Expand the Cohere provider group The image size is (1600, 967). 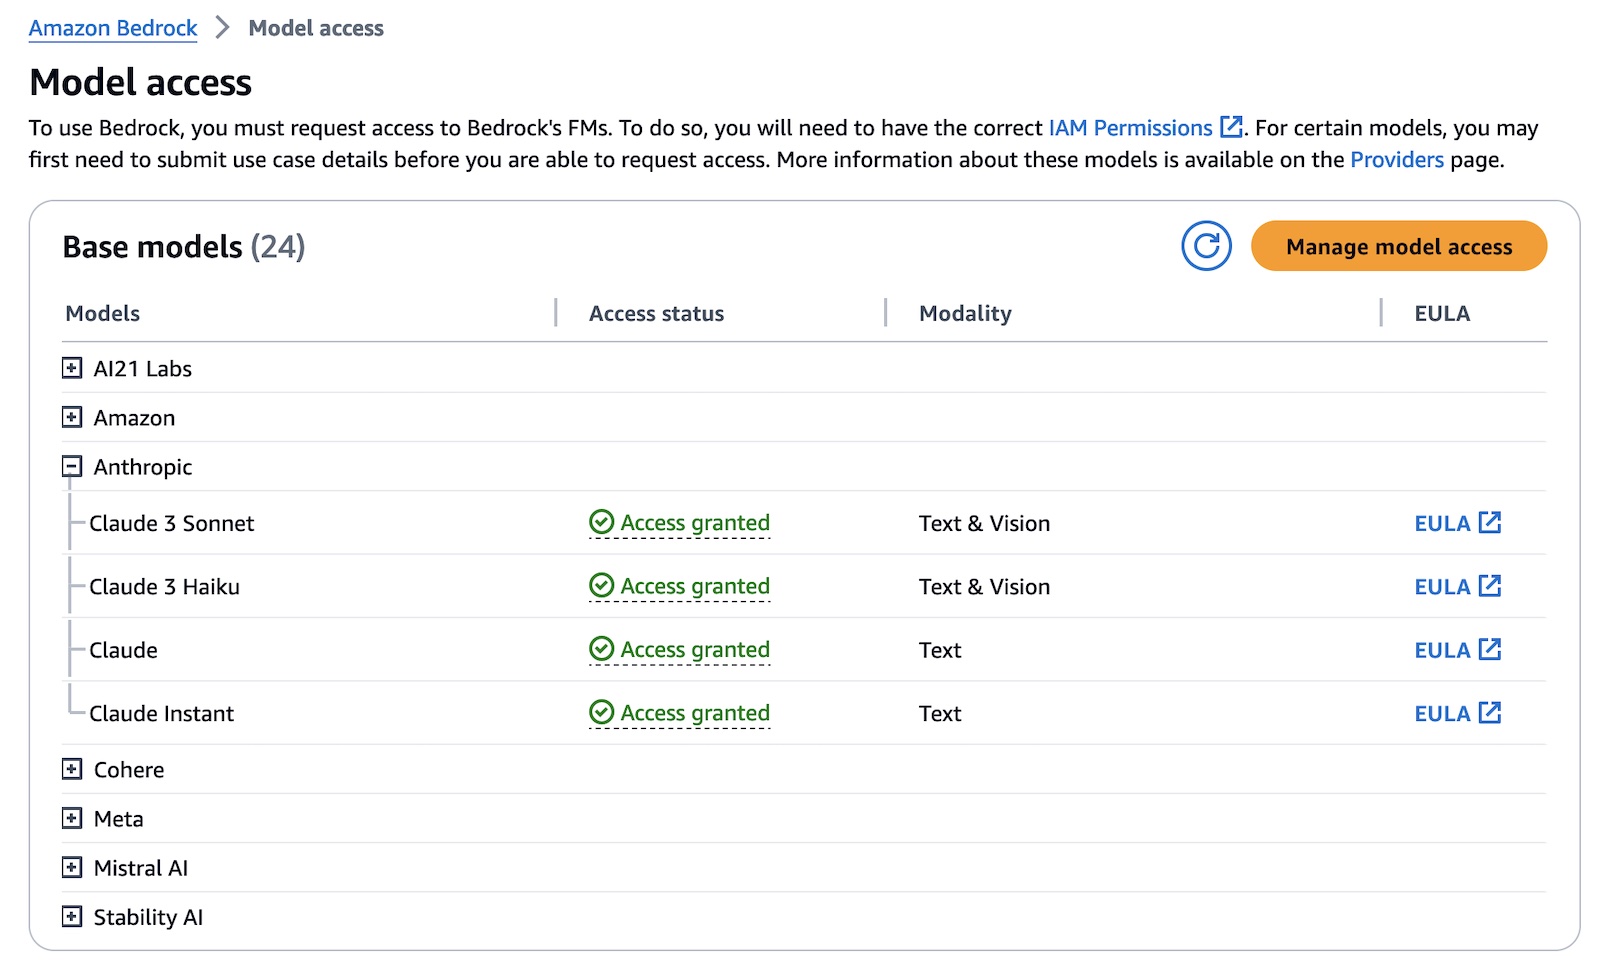click(72, 769)
